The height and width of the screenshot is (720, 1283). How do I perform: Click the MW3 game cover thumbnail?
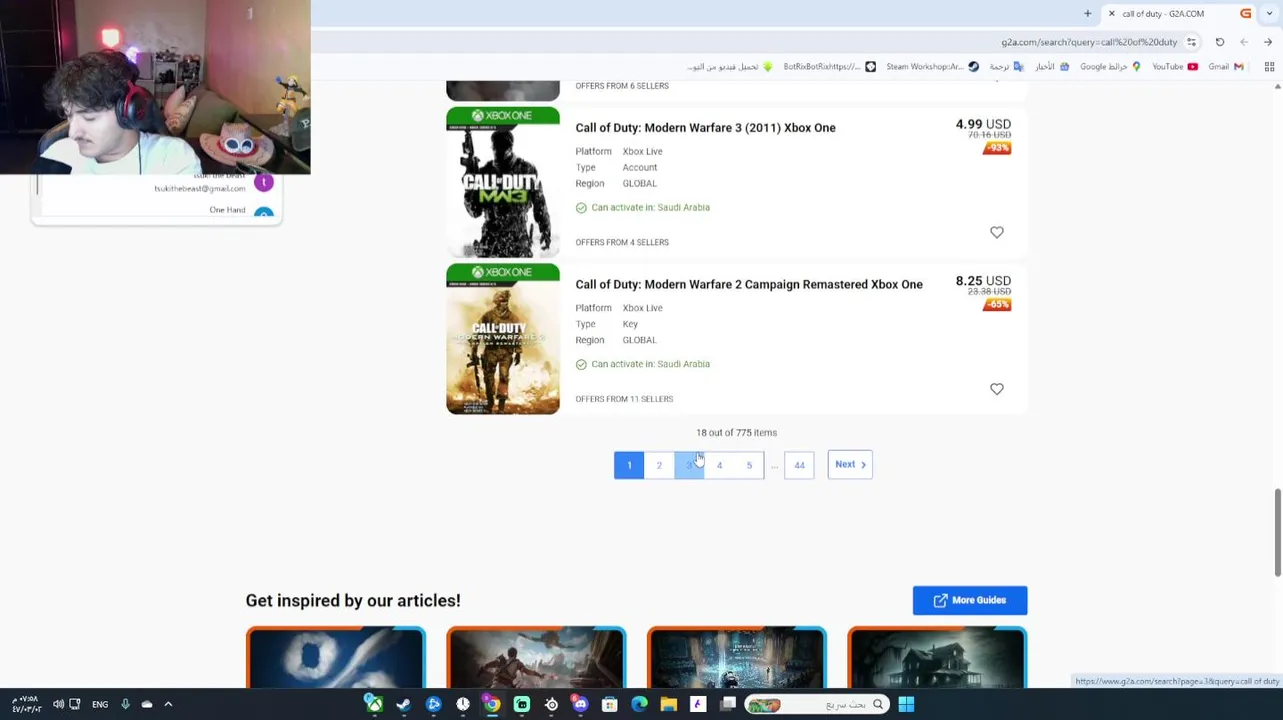[503, 182]
